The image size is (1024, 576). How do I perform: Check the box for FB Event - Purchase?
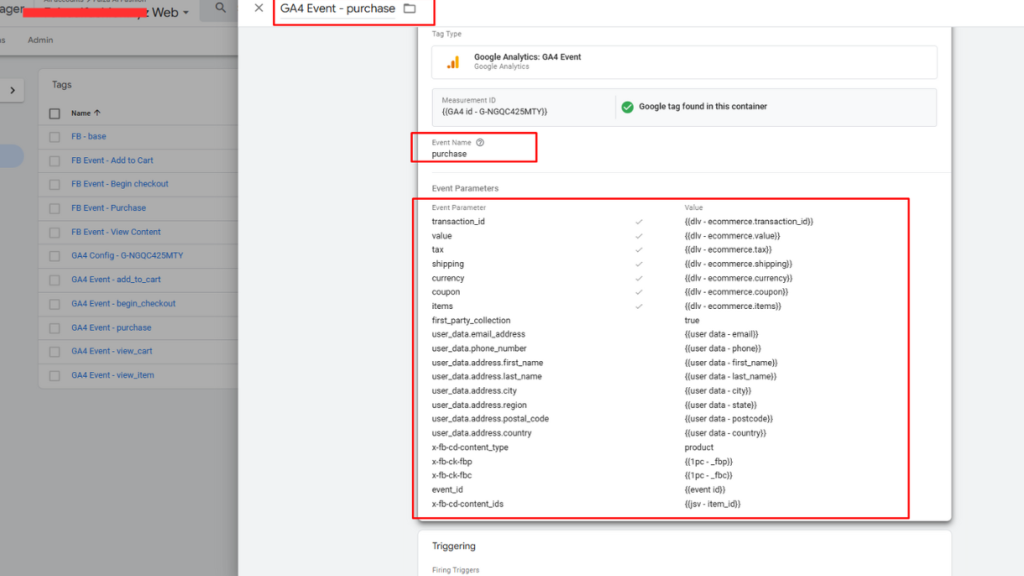click(x=54, y=208)
